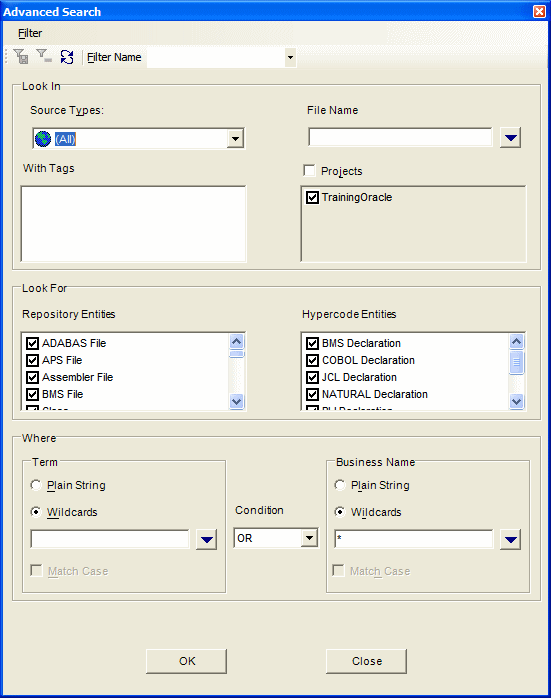Uncheck the TrainingOracle project
The width and height of the screenshot is (551, 698).
tap(312, 197)
